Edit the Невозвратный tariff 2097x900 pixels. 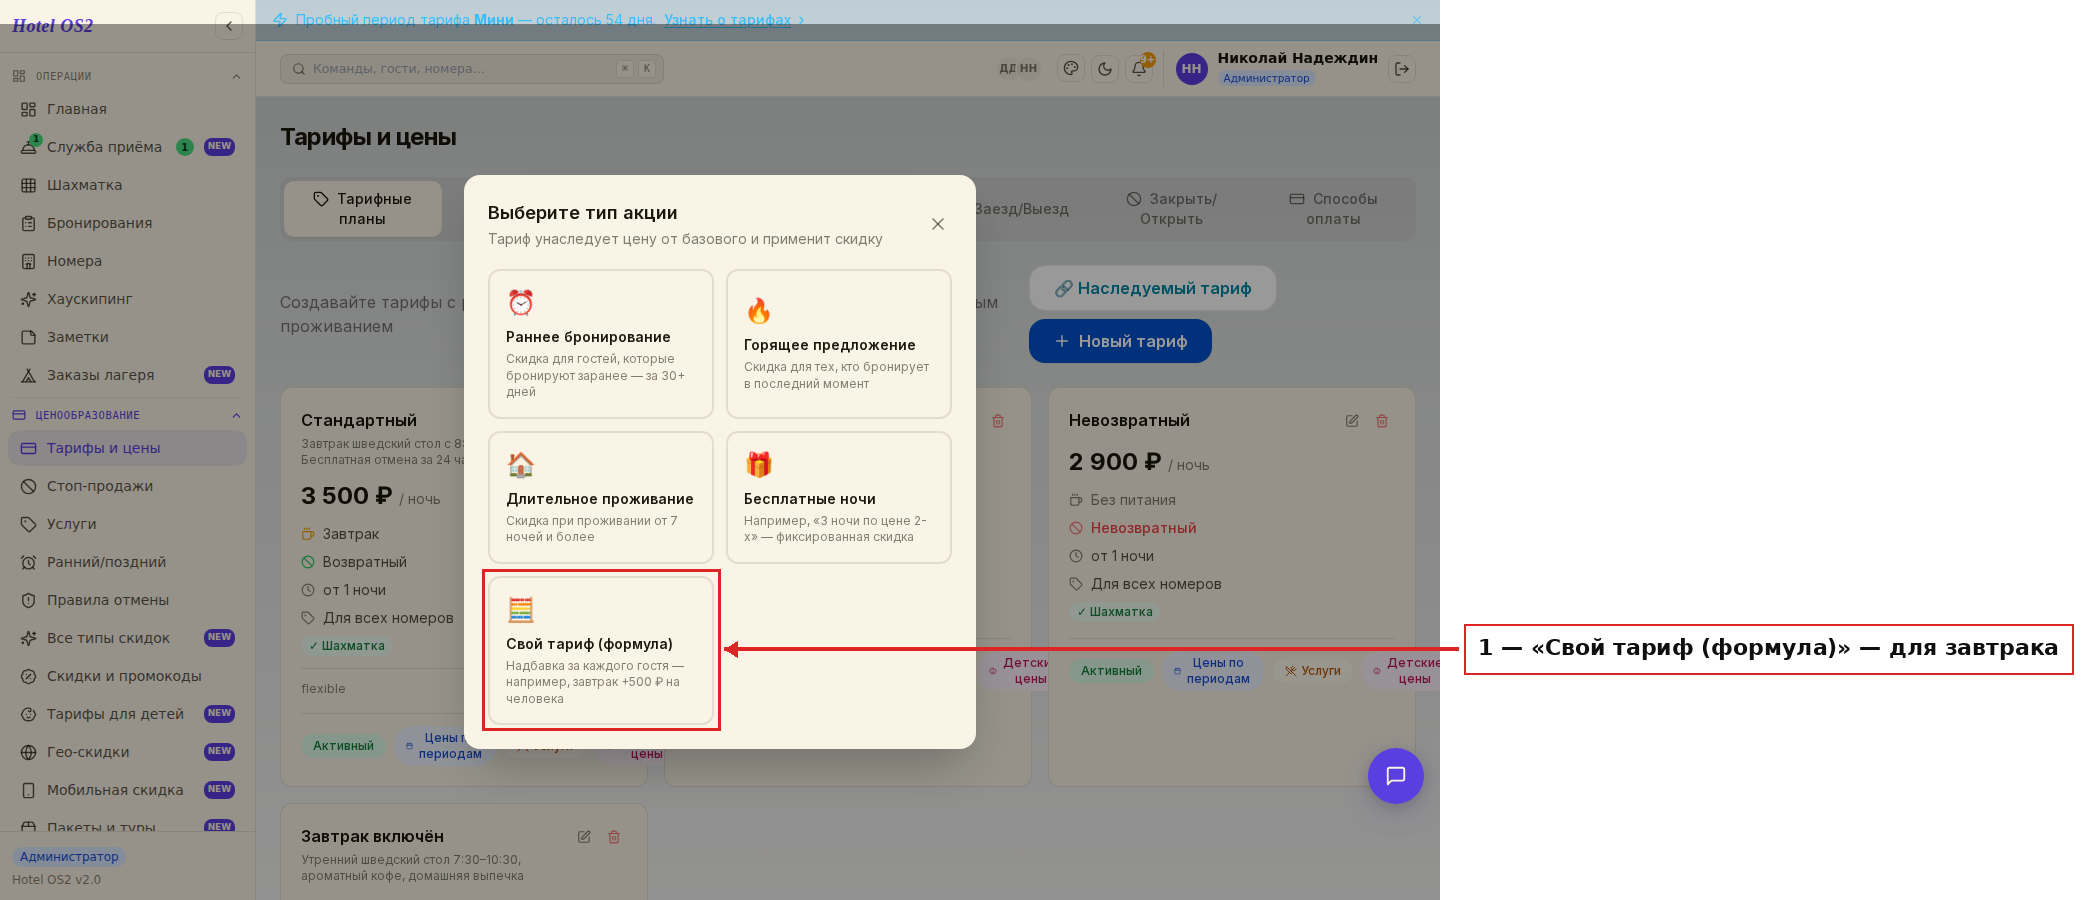[1352, 421]
